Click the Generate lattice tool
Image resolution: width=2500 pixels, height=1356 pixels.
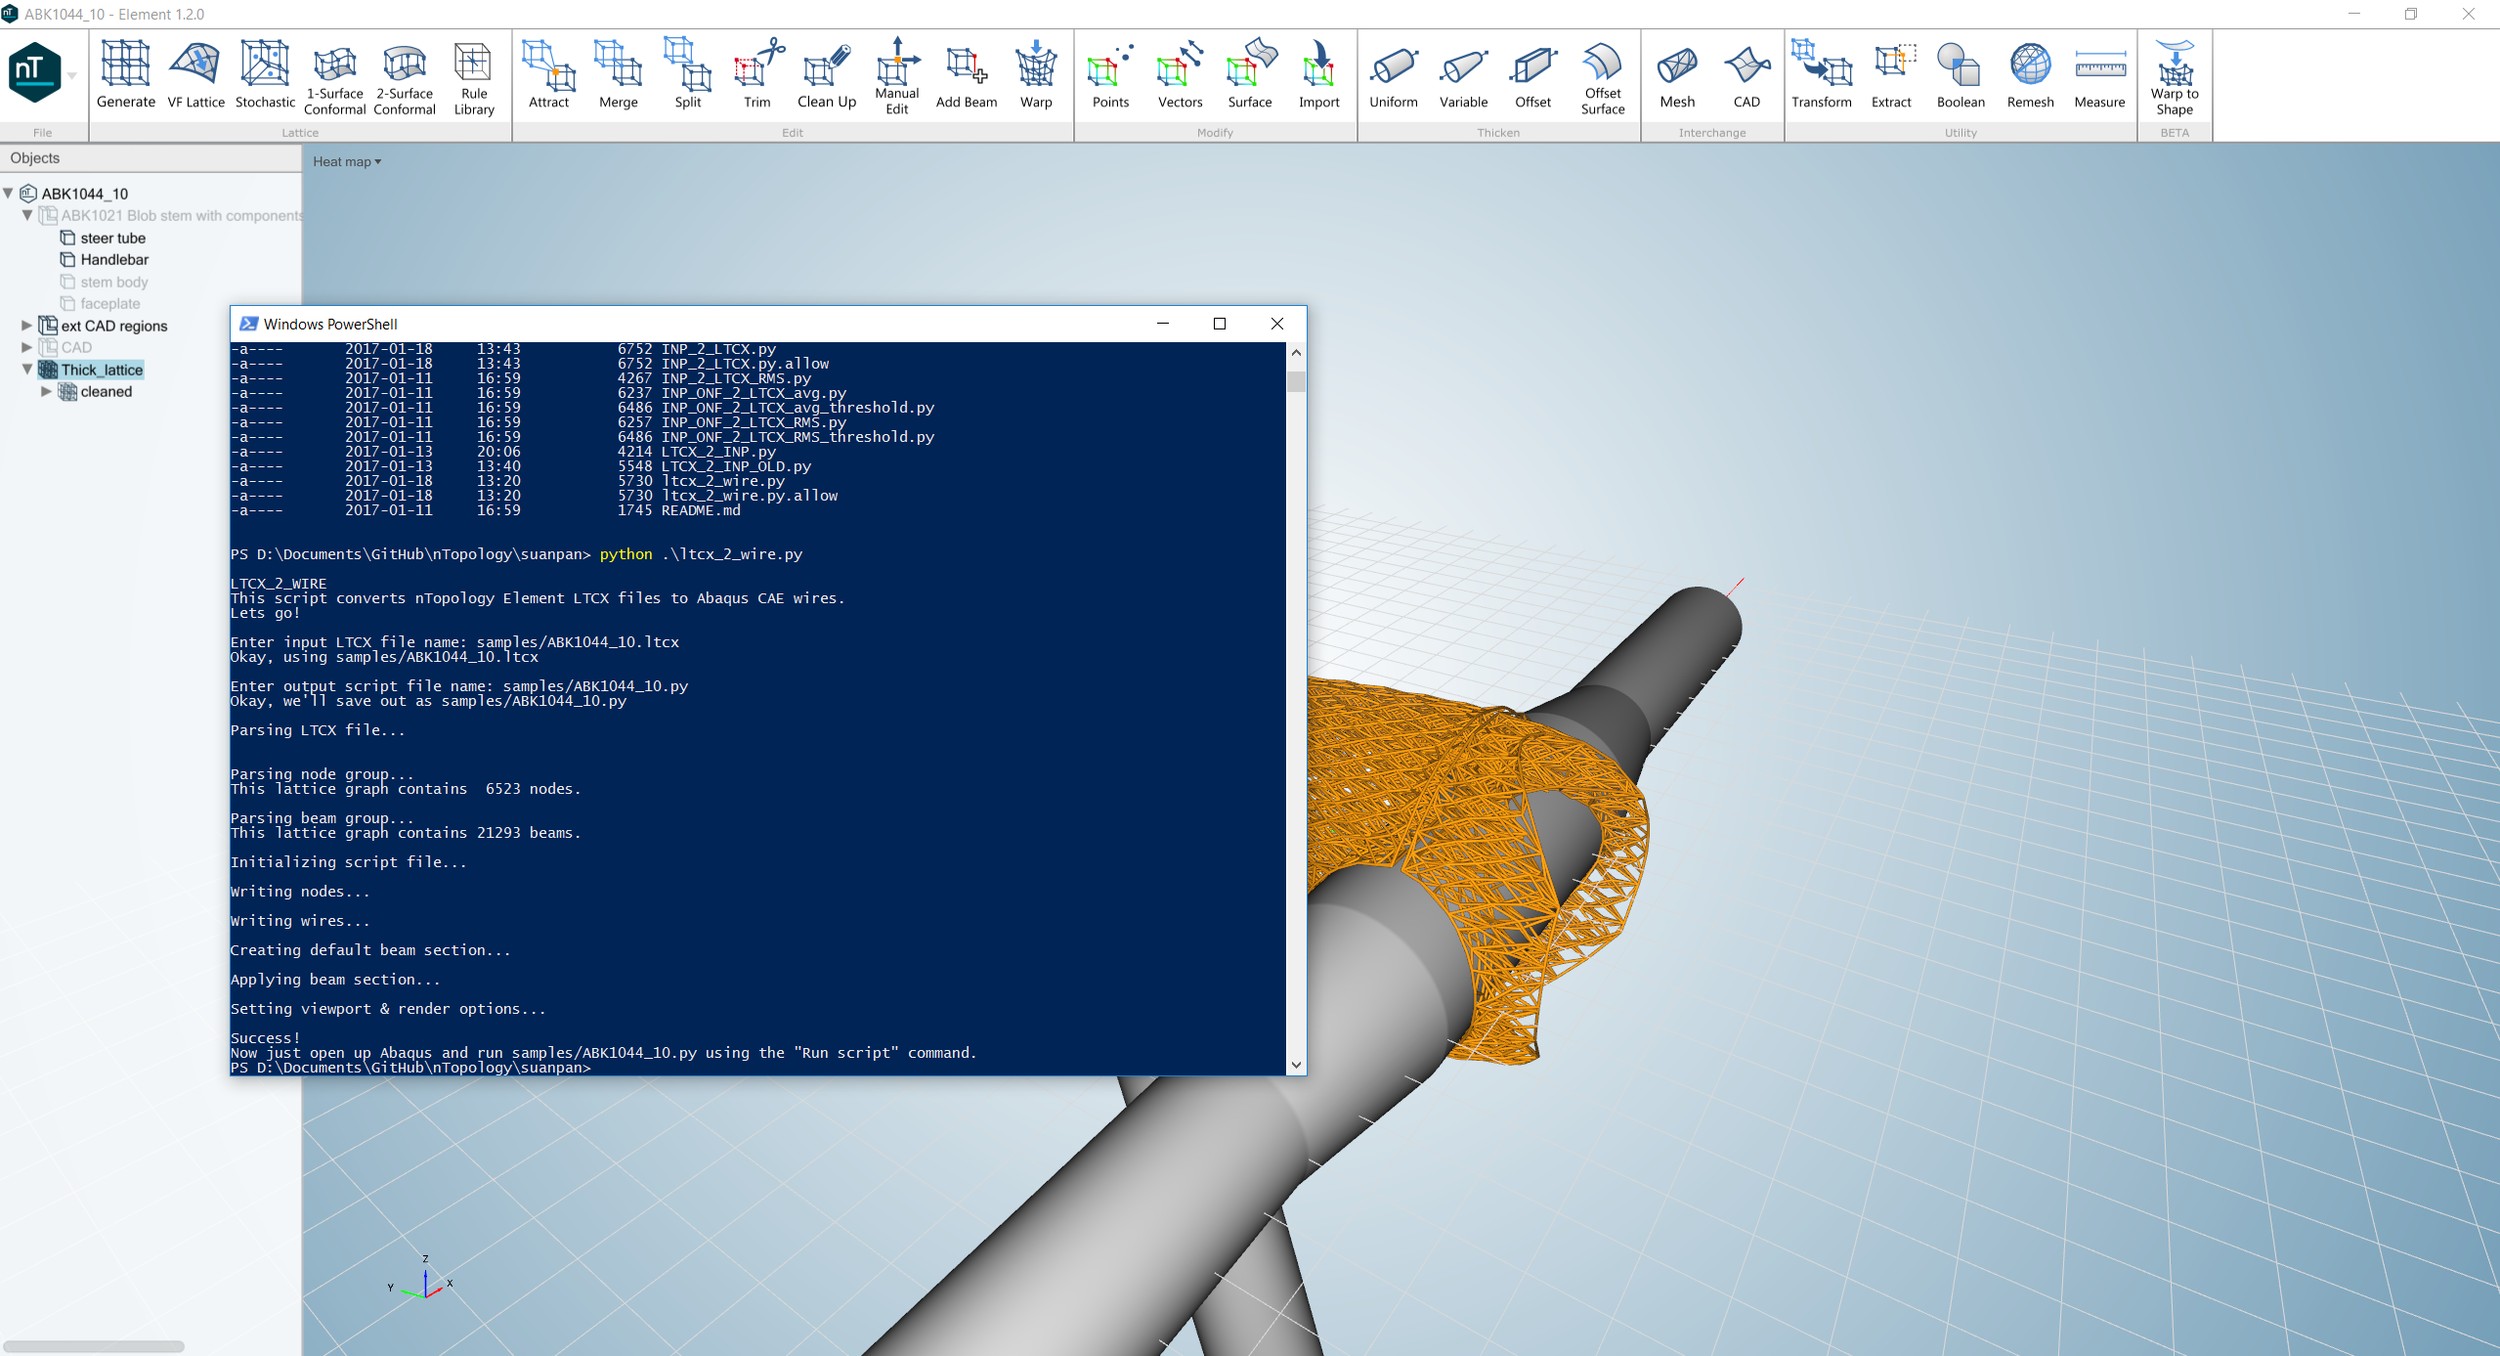tap(126, 75)
